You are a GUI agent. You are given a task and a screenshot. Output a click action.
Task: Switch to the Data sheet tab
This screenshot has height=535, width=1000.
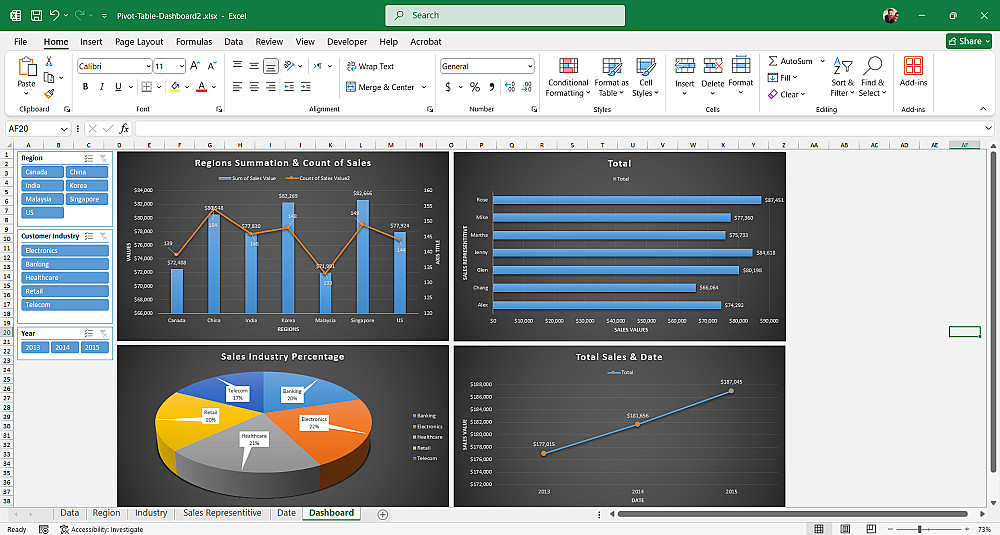click(70, 513)
